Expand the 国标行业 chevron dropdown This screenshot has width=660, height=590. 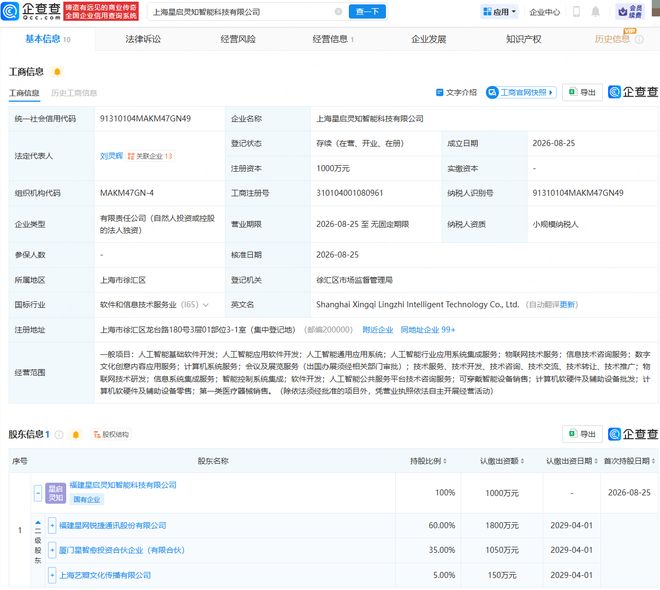[x=206, y=305]
